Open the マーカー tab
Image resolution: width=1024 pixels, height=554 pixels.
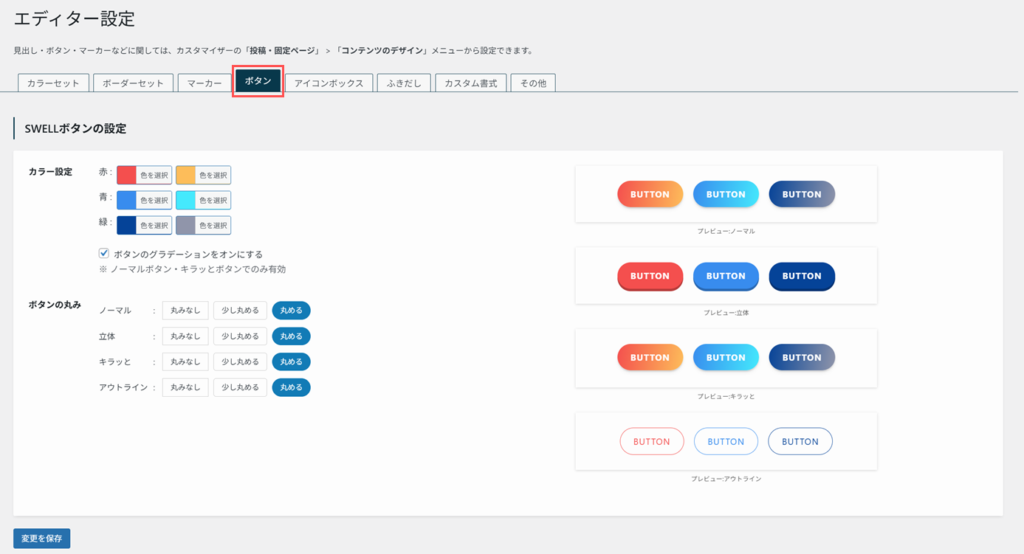click(204, 83)
